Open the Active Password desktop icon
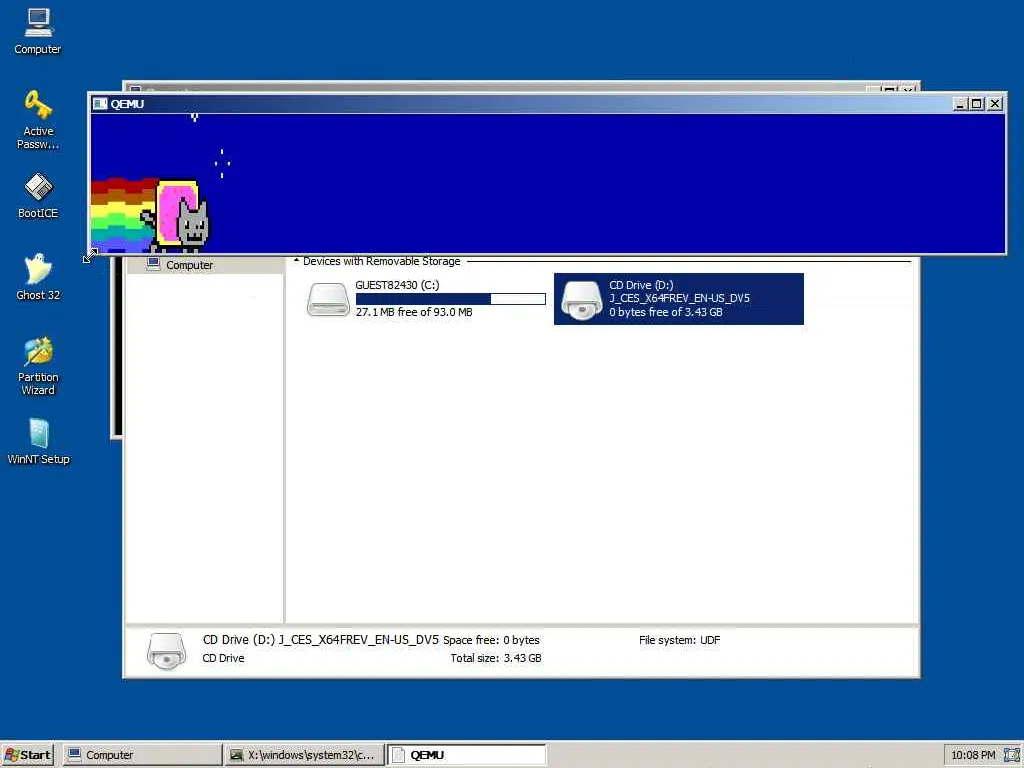 pos(38,120)
